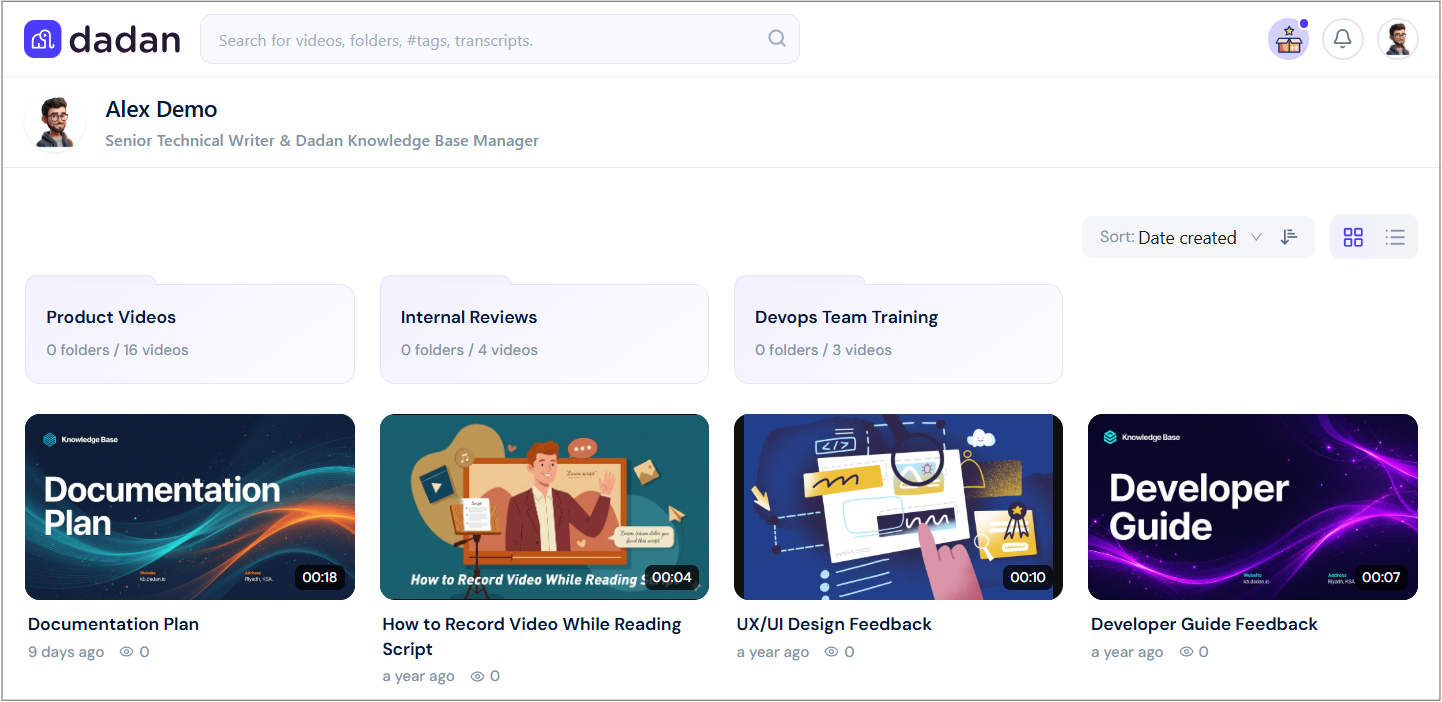The height and width of the screenshot is (702, 1442).
Task: Reverse the sort order with arrow icon
Action: tap(1289, 237)
